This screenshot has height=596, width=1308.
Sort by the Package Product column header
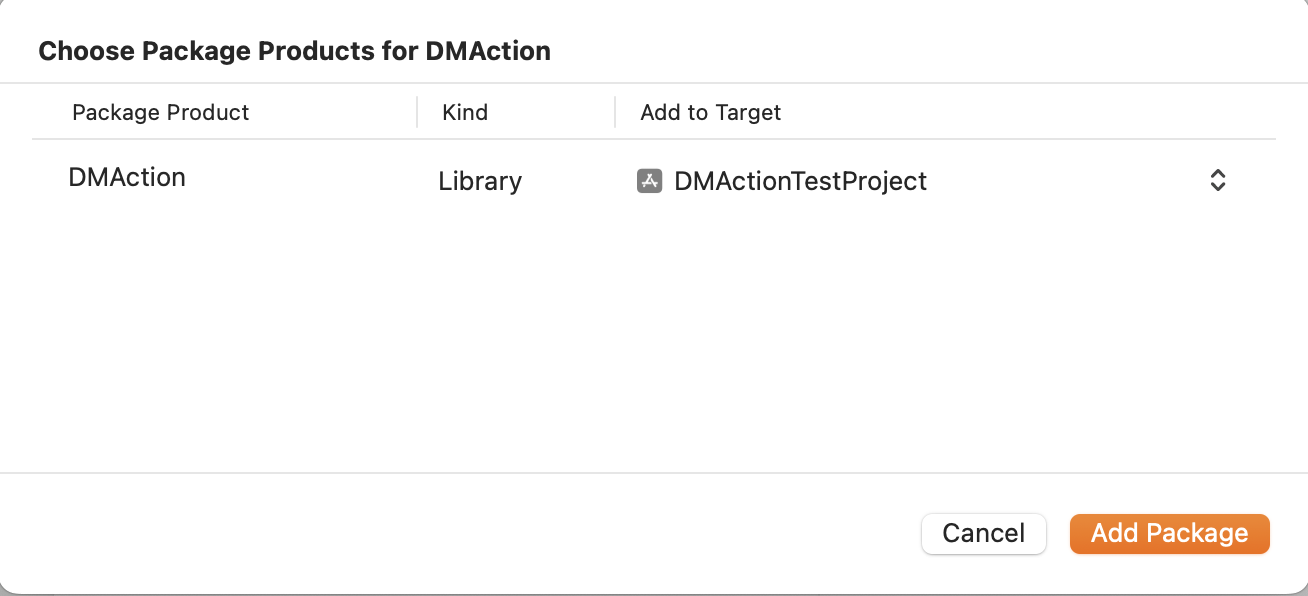(160, 112)
